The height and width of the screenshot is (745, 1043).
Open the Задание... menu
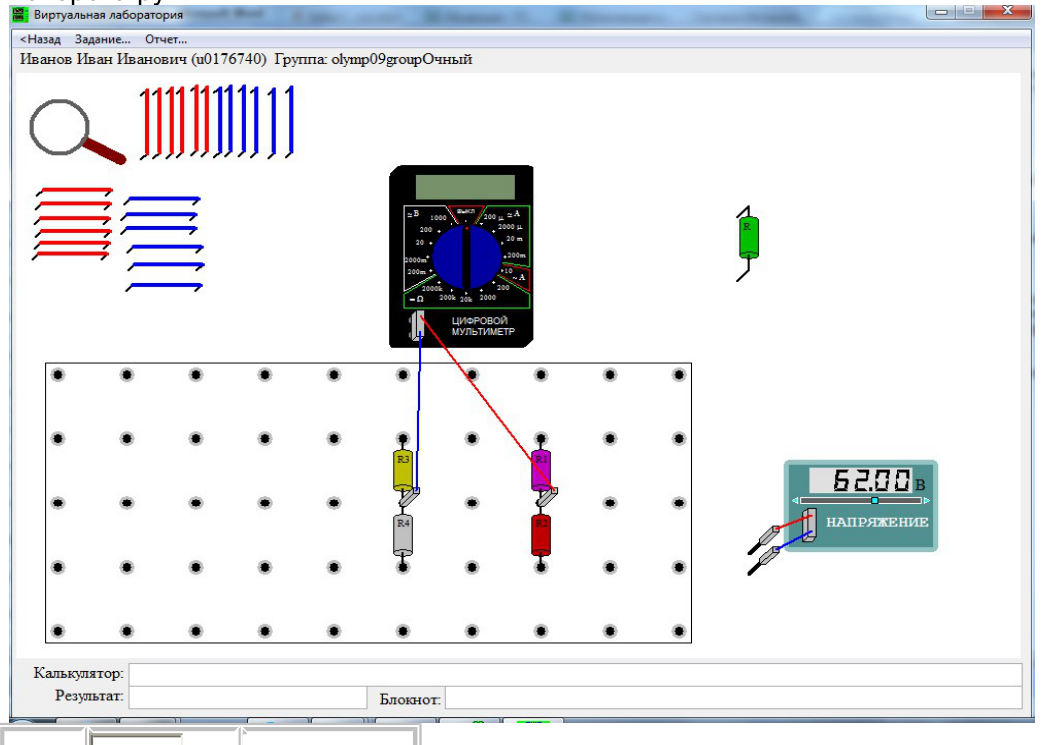coord(102,39)
